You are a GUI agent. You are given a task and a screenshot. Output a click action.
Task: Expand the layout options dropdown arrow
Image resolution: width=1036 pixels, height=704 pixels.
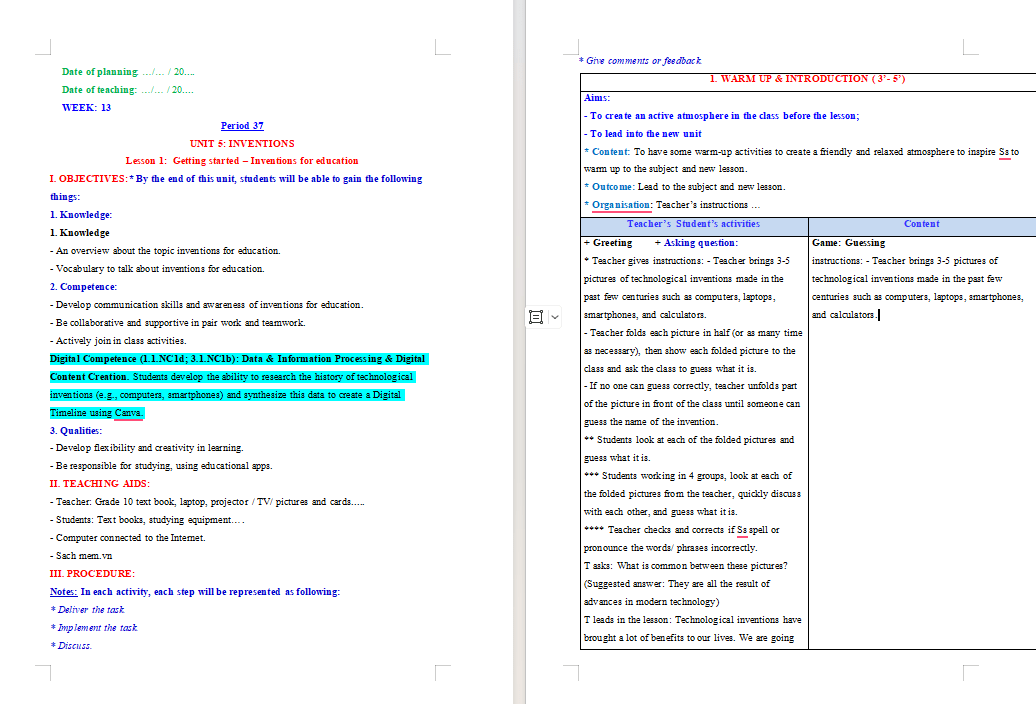pyautogui.click(x=555, y=317)
